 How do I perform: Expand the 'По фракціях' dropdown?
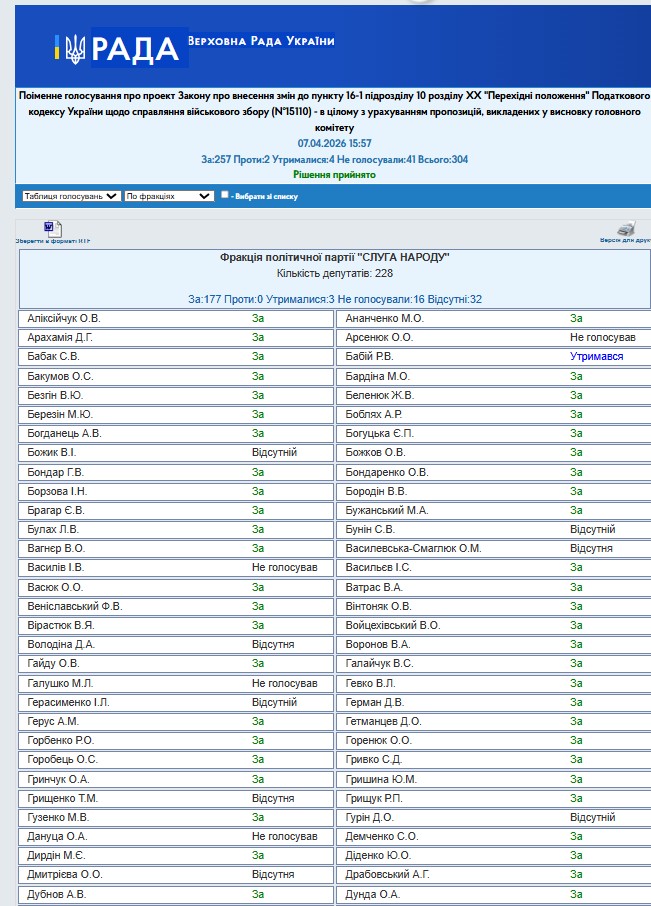tap(169, 196)
